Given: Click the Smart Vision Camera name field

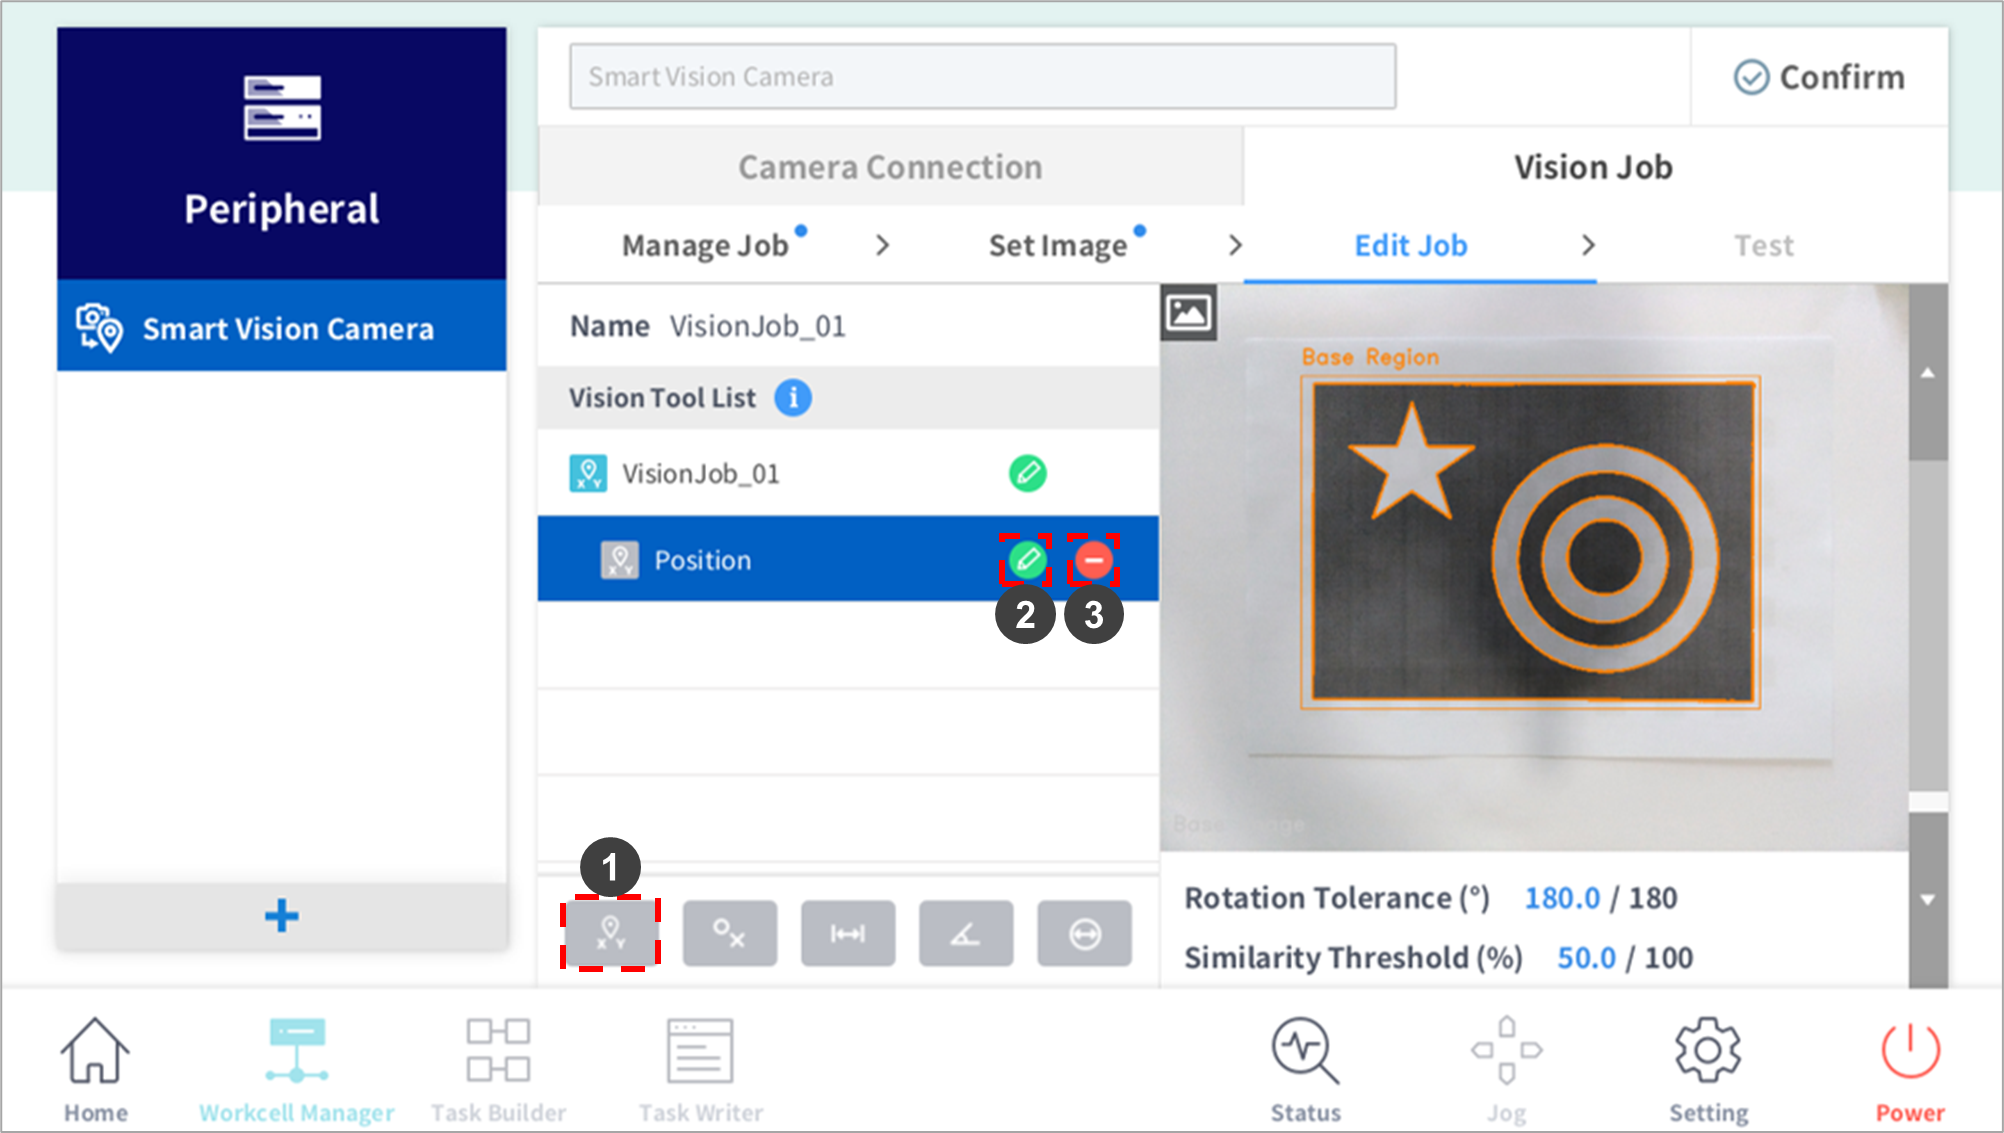Looking at the screenshot, I should tap(982, 77).
